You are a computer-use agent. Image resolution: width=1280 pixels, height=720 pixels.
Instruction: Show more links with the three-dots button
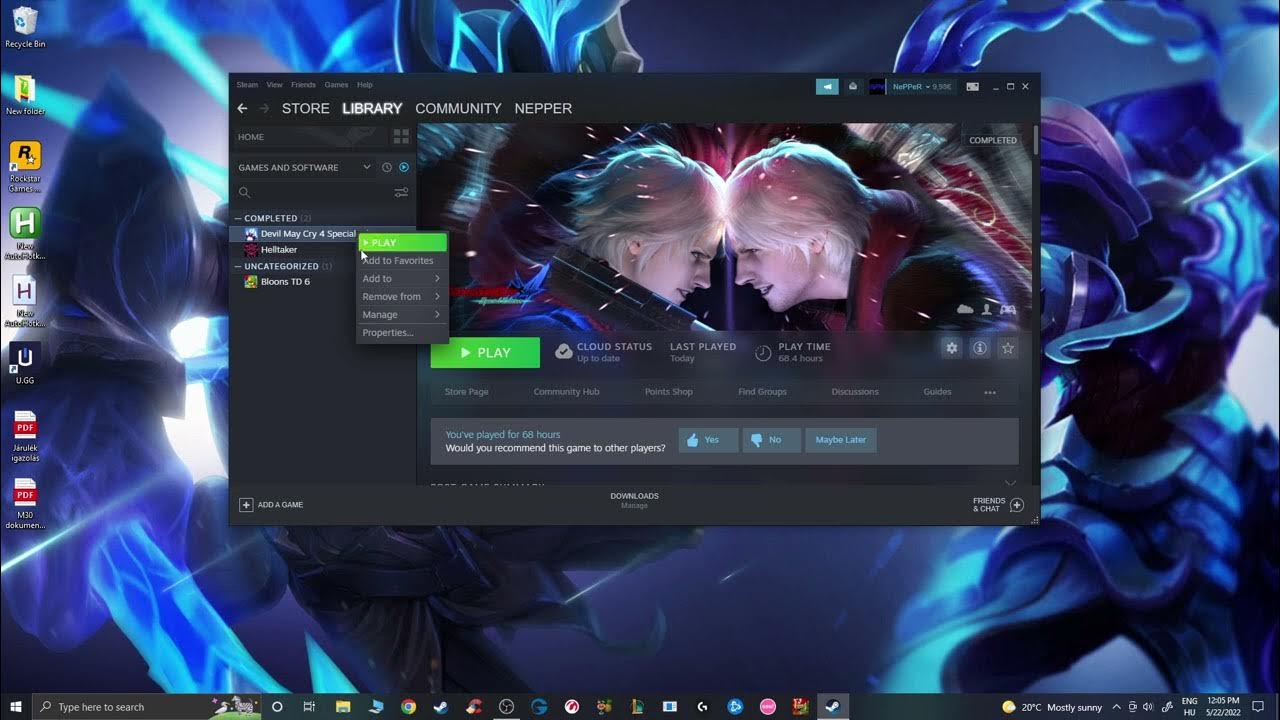[990, 392]
